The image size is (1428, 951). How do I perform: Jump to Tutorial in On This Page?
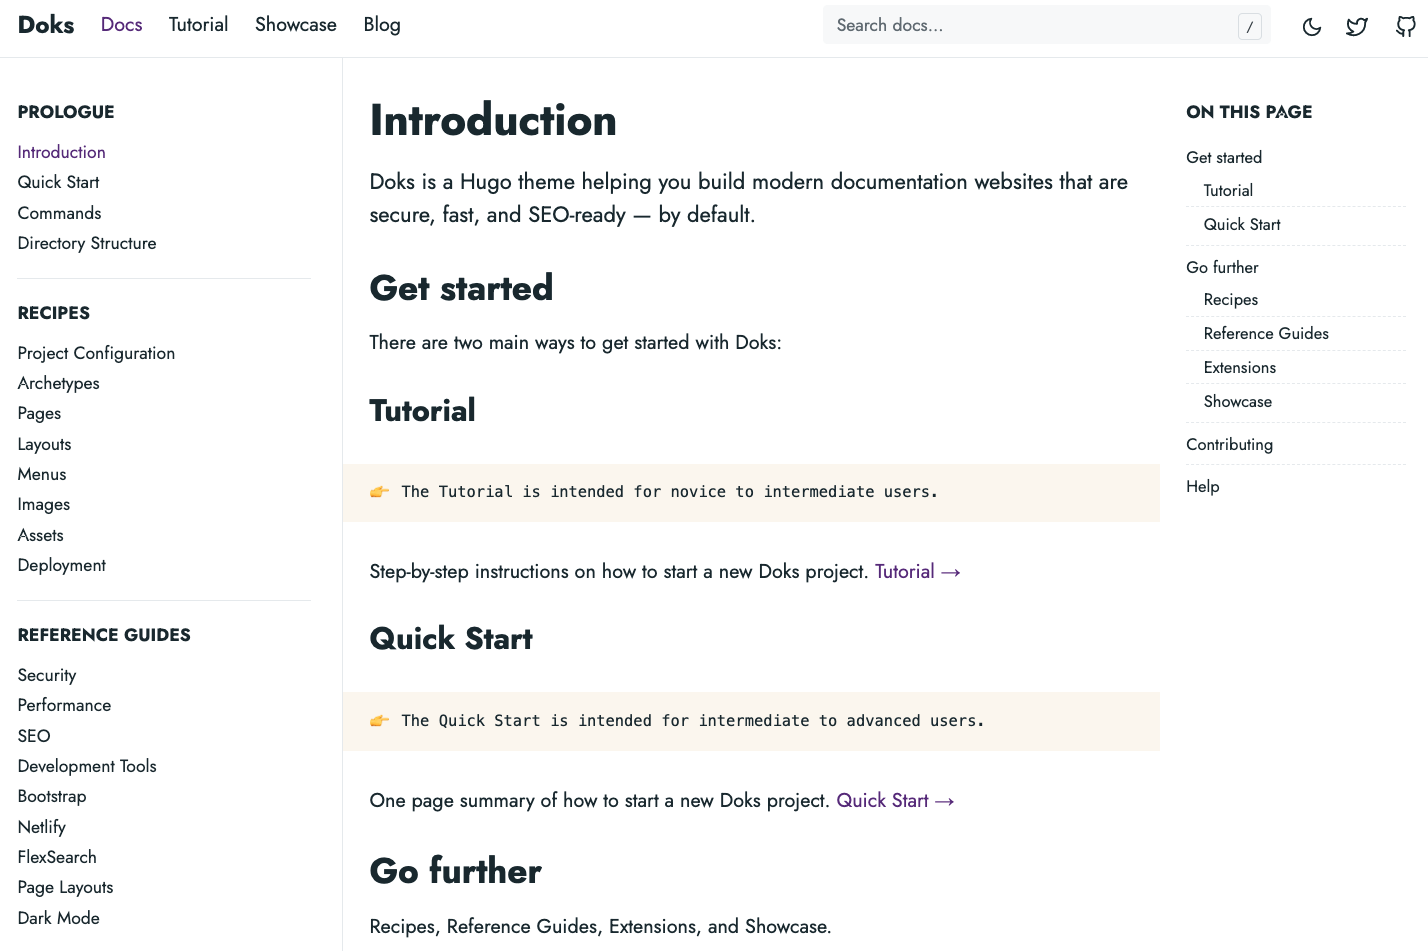[1228, 190]
